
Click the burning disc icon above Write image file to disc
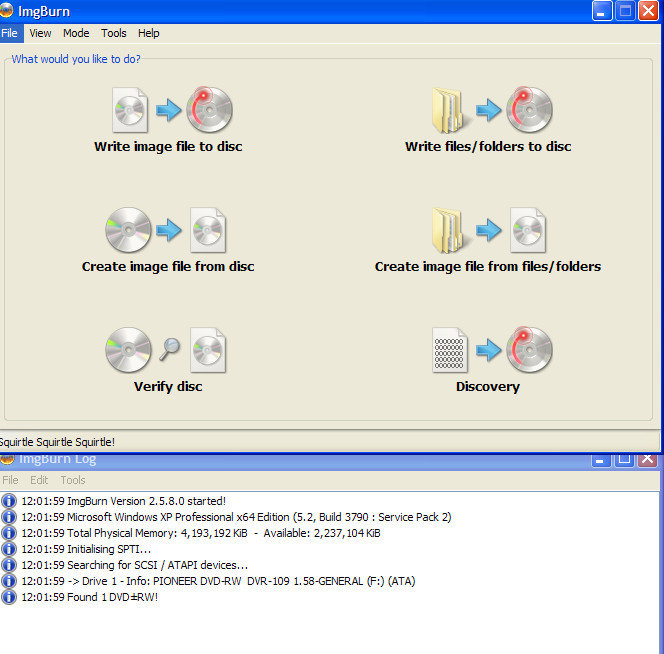pos(209,109)
